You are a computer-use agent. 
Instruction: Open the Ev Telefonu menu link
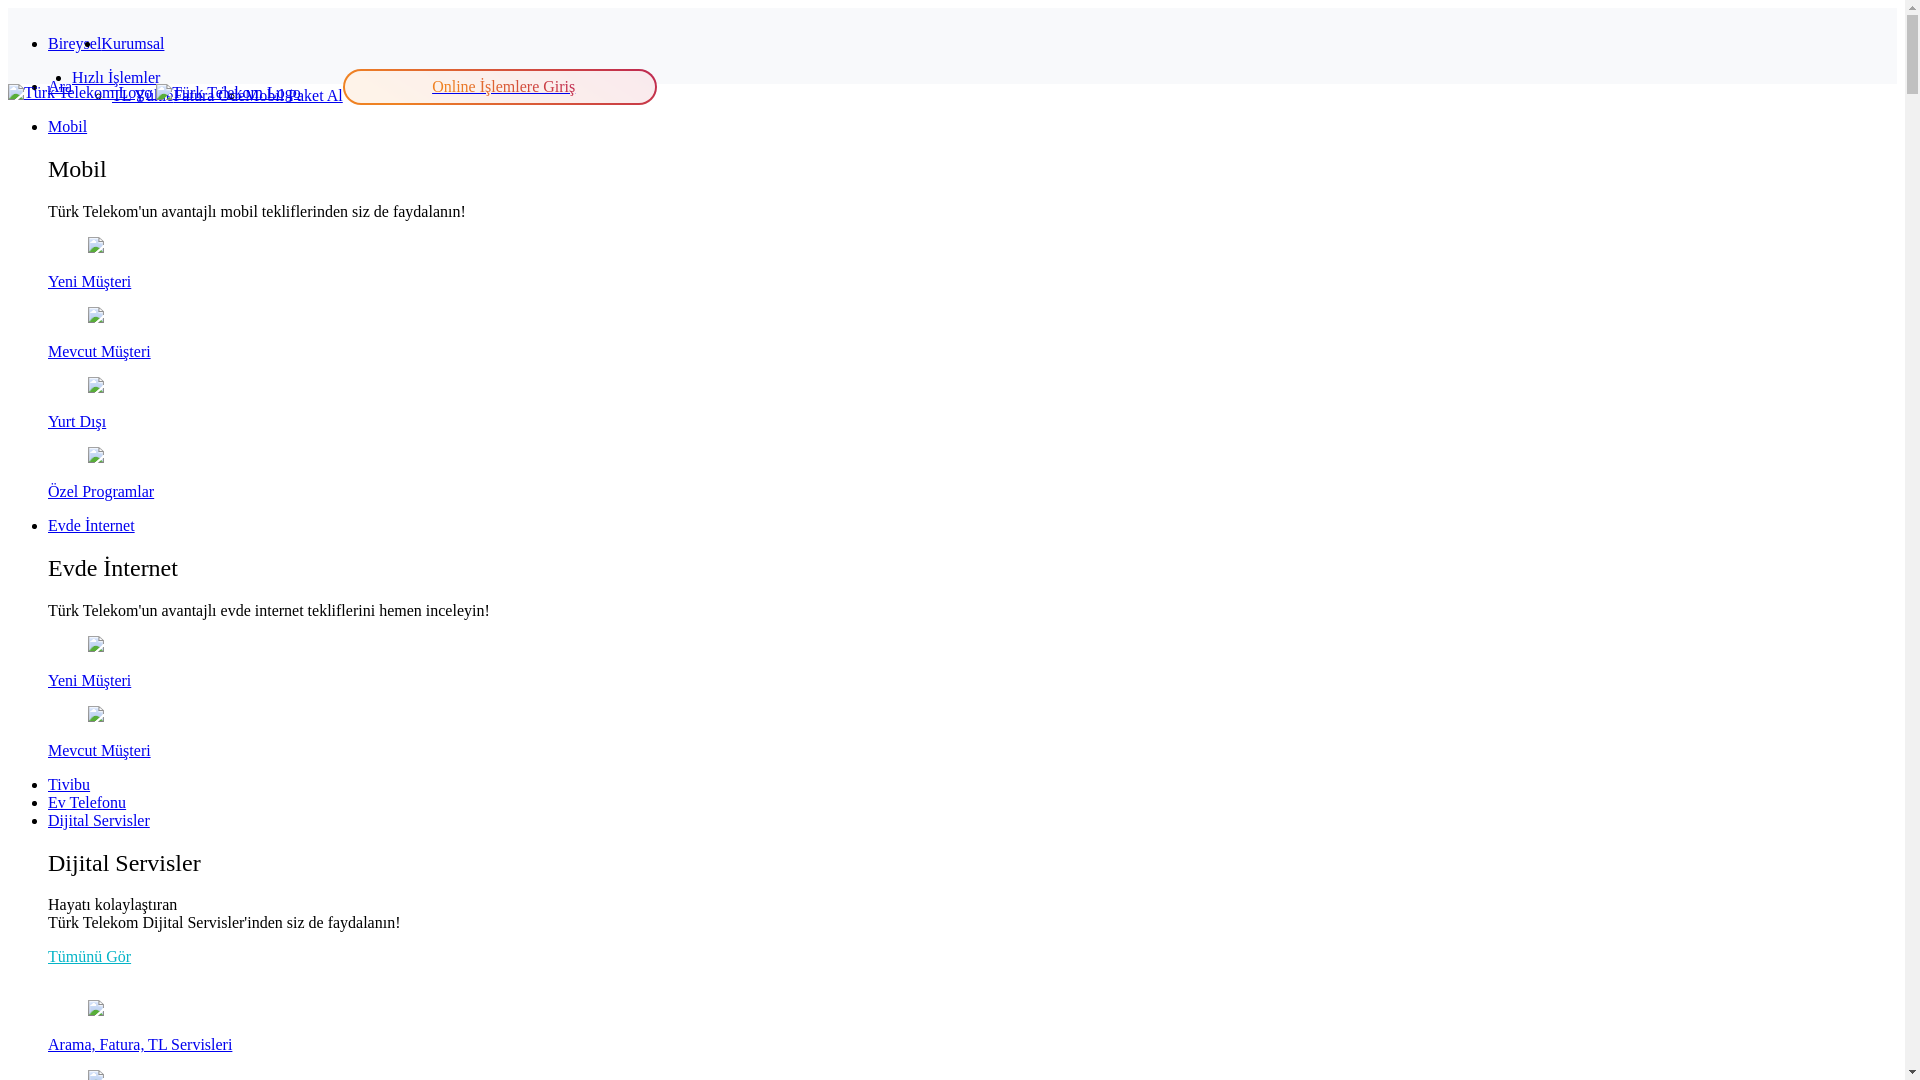(x=87, y=803)
